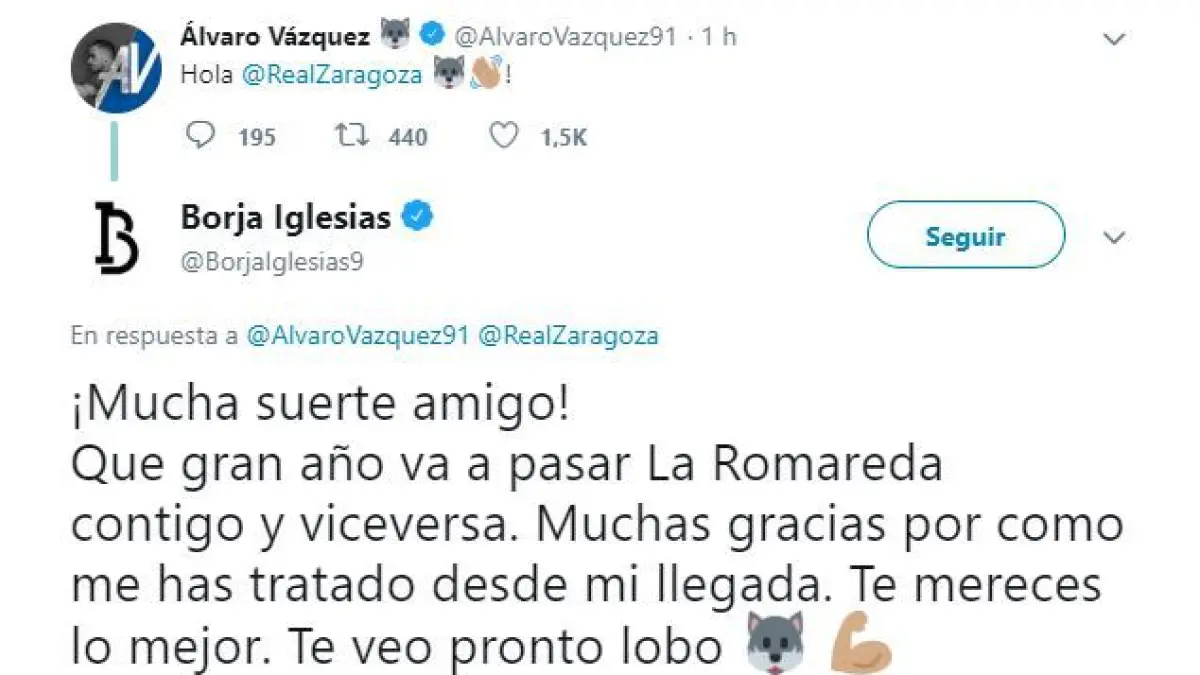Viewport: 1200px width, 675px height.
Task: Click Borja Iglesias verified blue badge
Action: 417,215
